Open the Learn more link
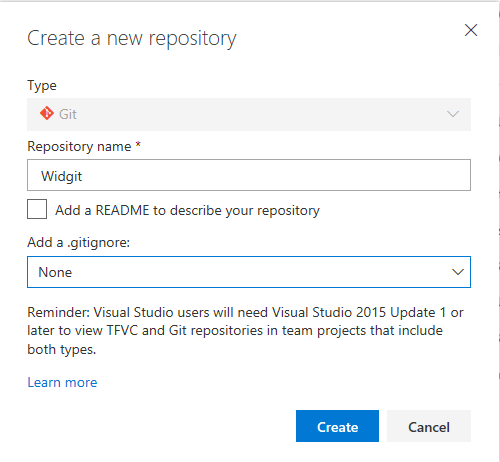Screen dimensions: 500x462 [x=62, y=382]
